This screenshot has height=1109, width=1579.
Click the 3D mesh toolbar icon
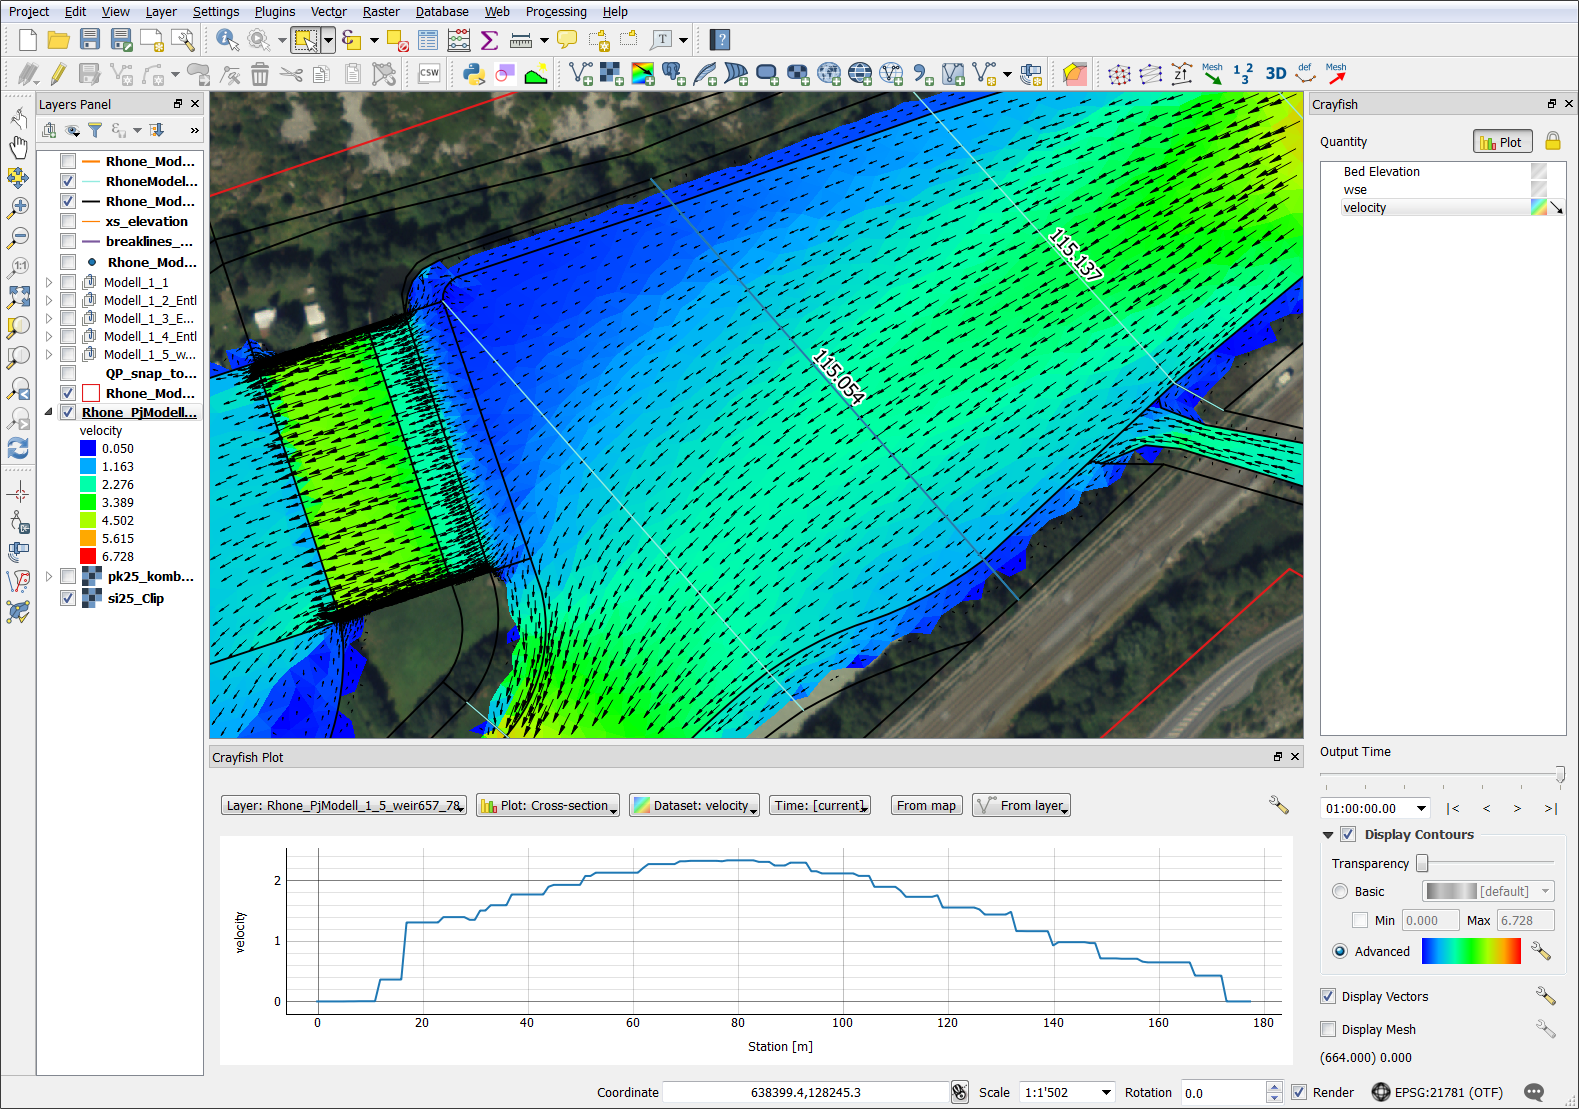1275,74
